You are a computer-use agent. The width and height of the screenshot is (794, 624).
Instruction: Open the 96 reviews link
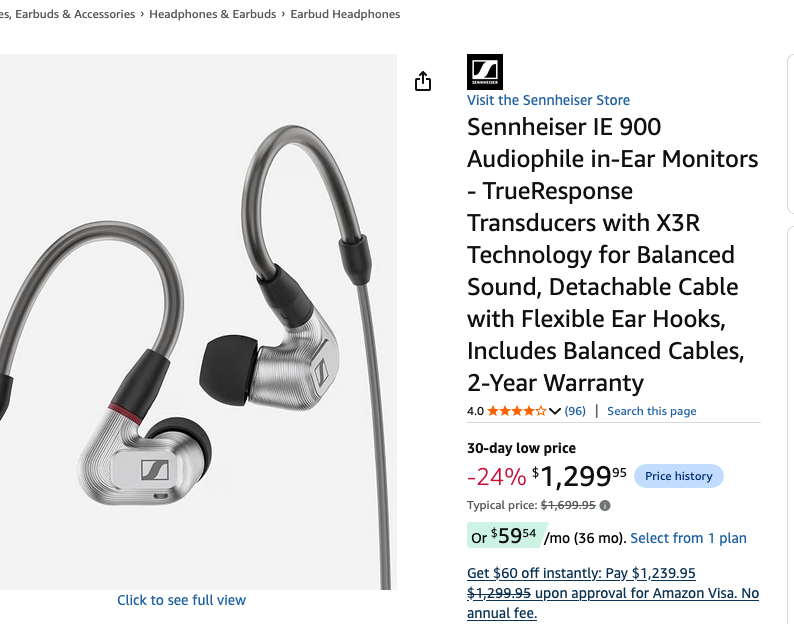[575, 411]
